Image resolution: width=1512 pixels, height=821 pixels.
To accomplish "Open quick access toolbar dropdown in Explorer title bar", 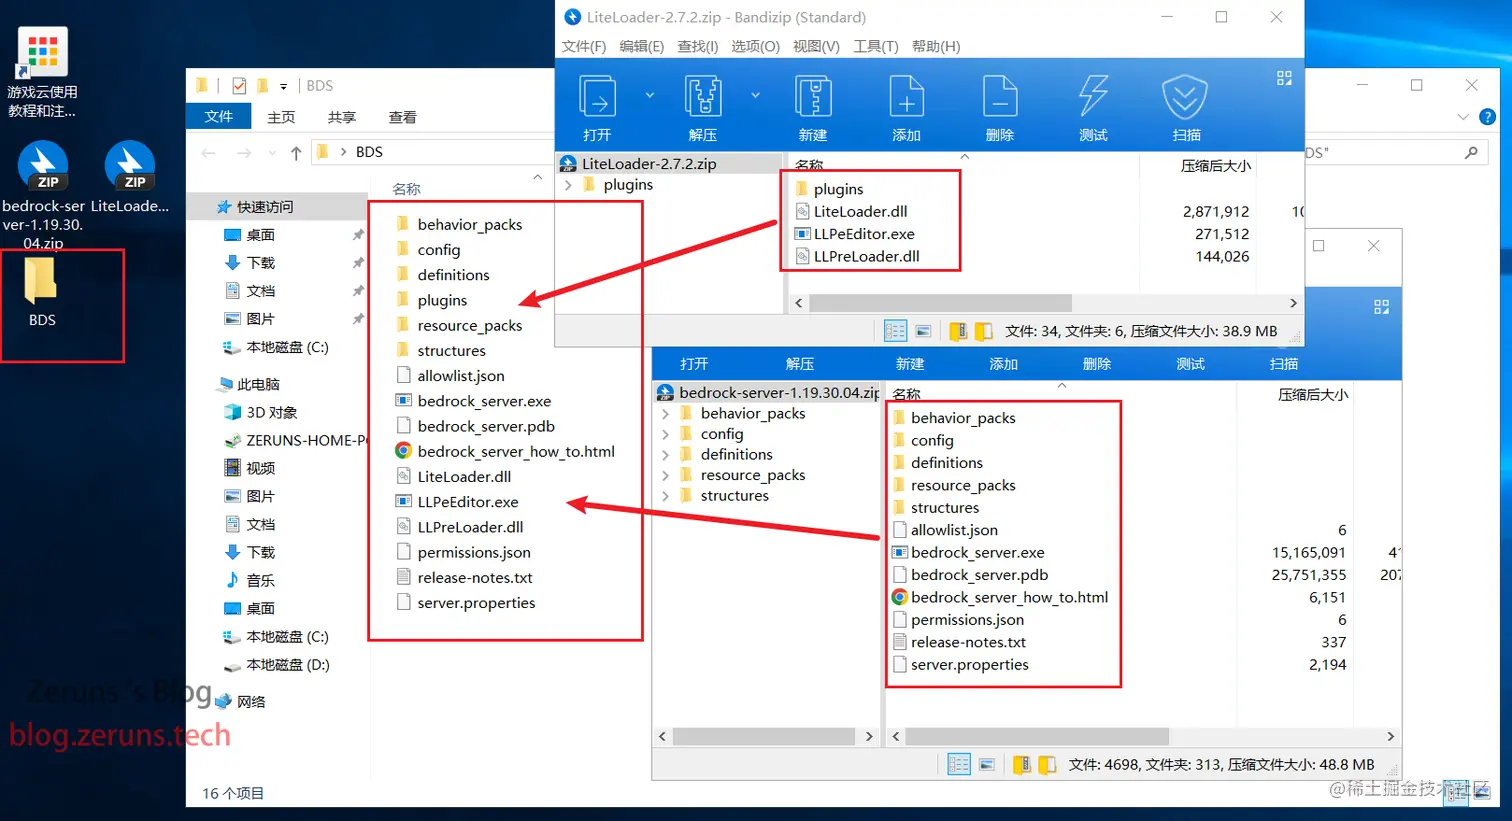I will point(283,86).
